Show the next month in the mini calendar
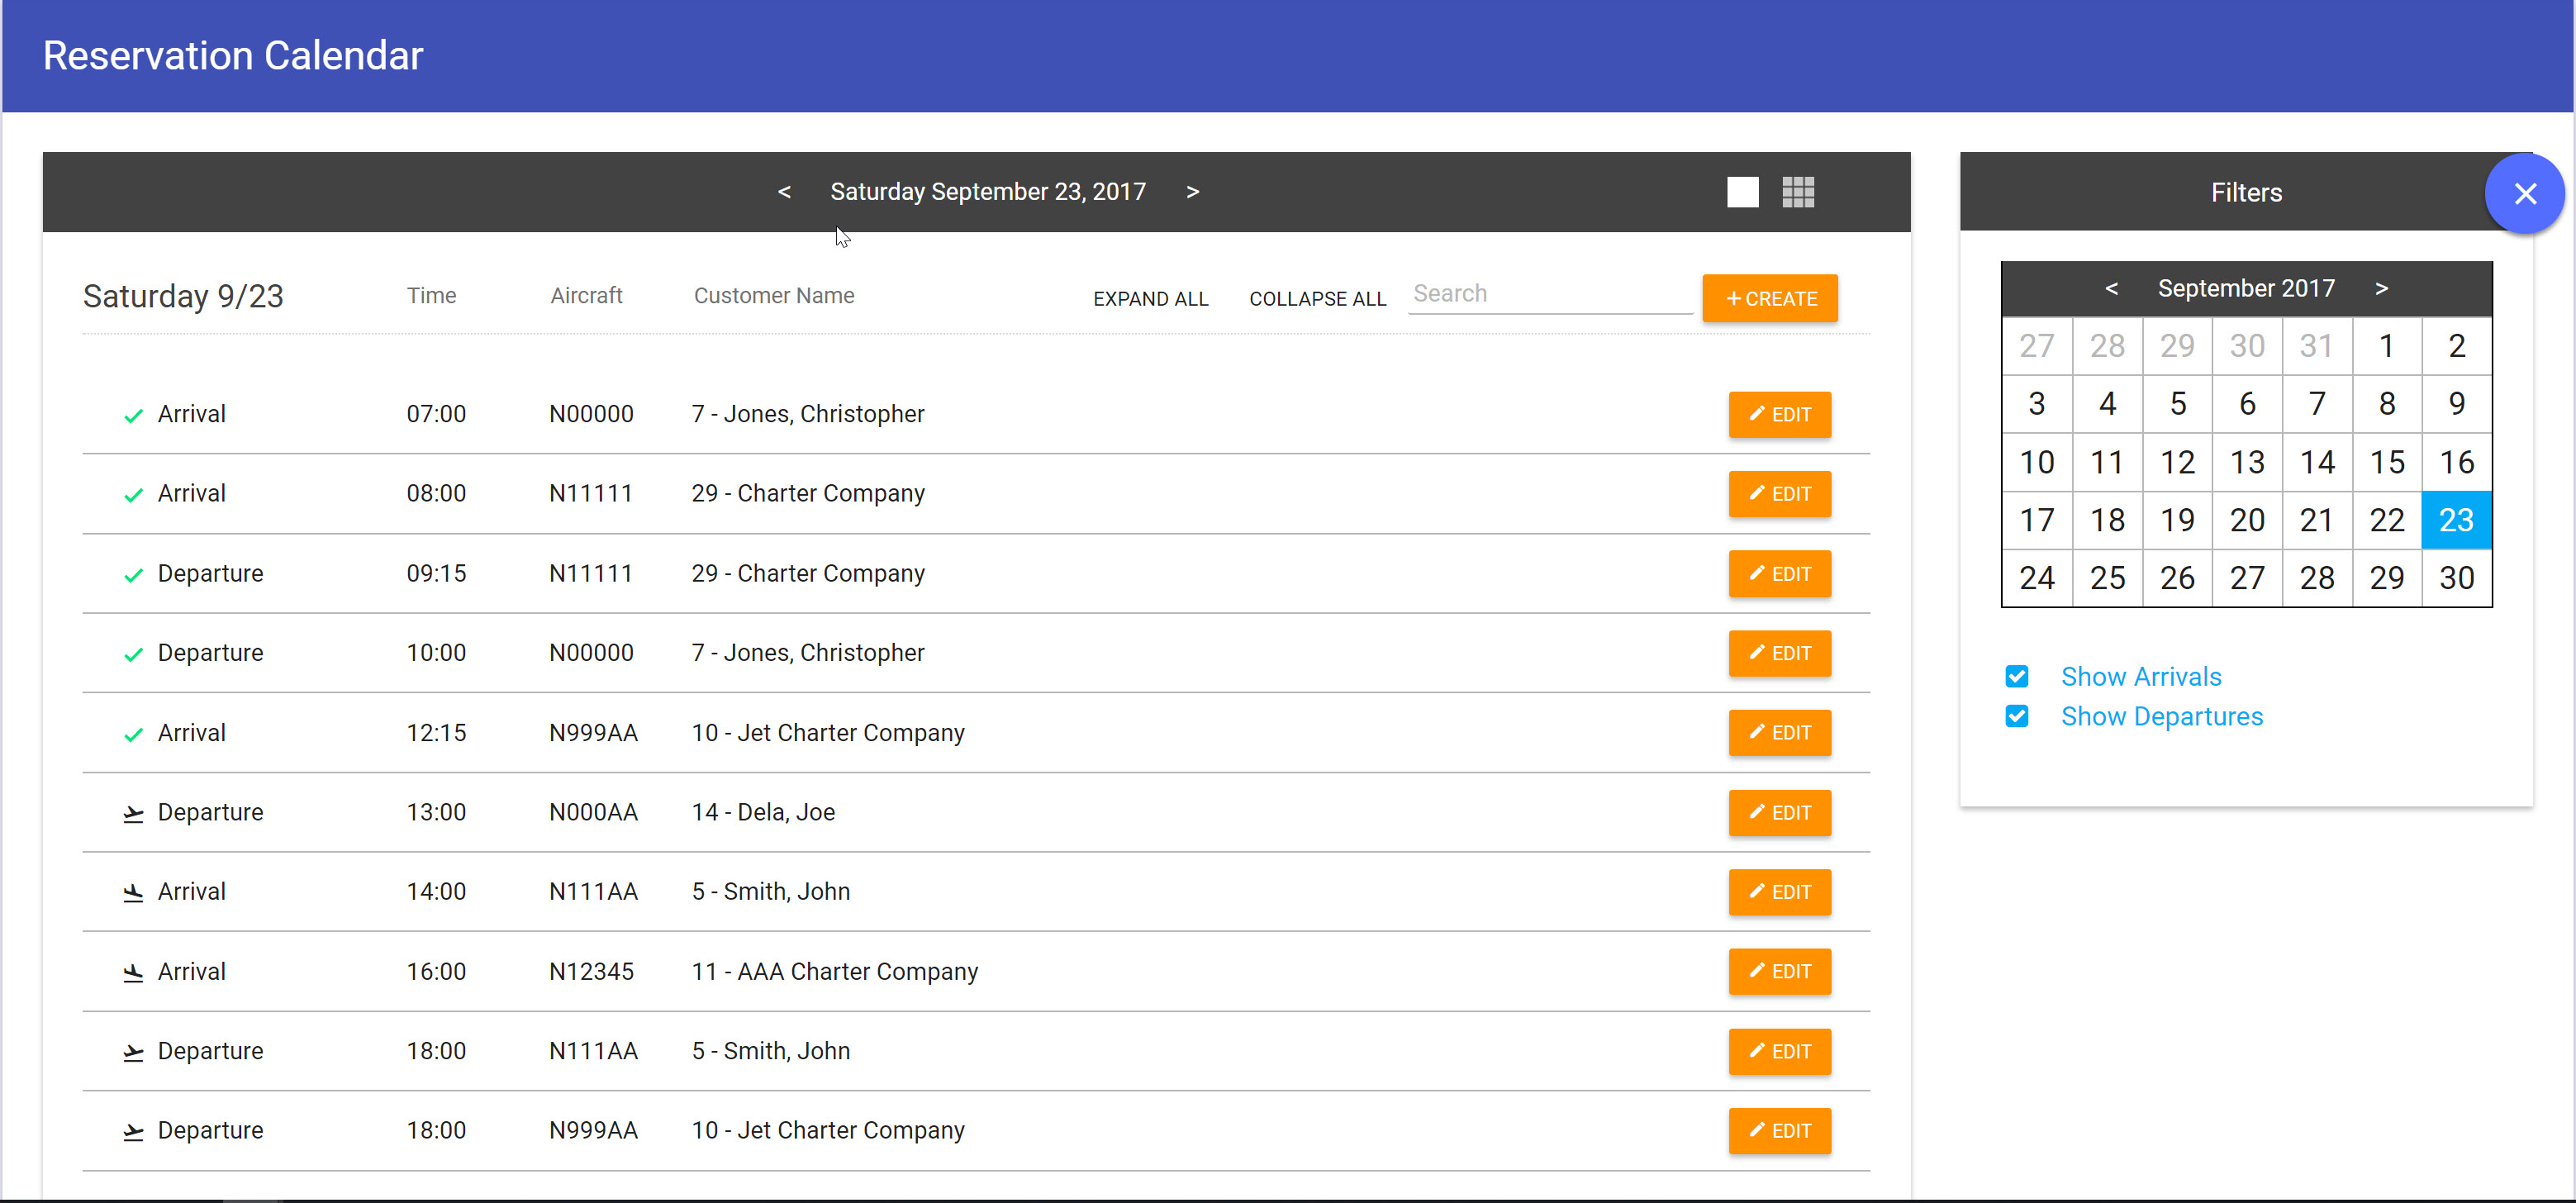 click(x=2381, y=289)
